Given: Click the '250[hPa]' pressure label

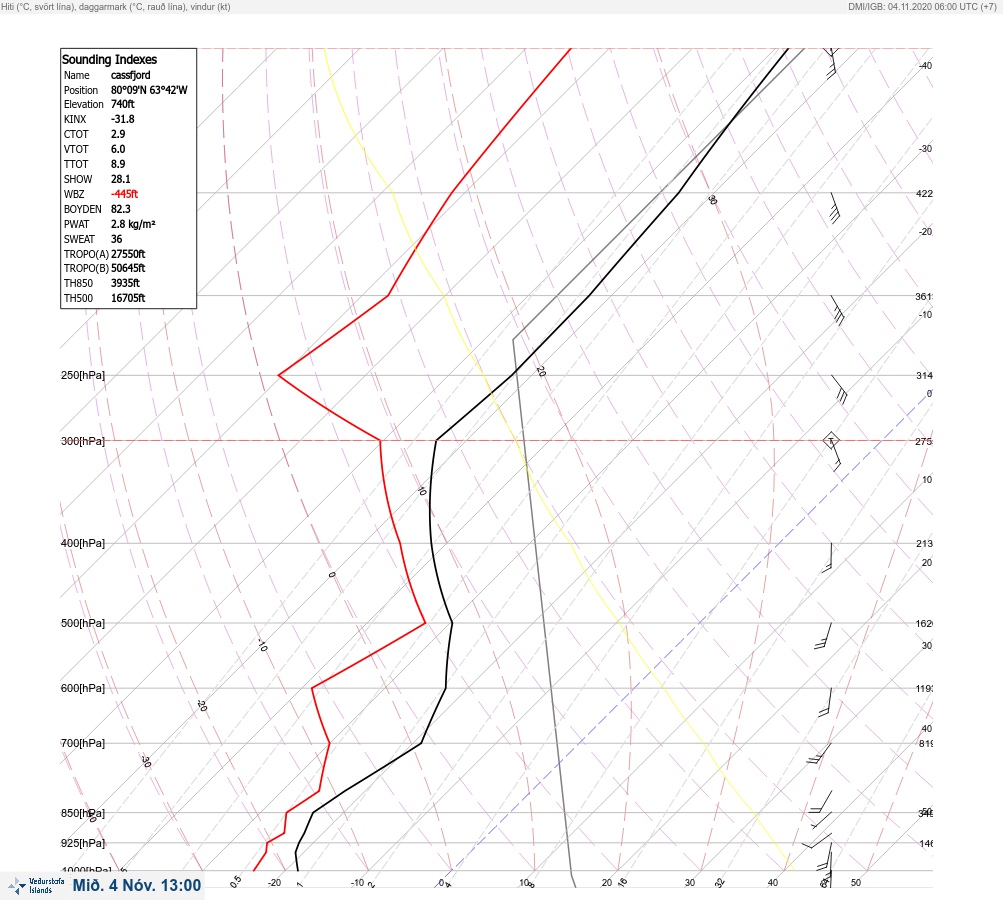Looking at the screenshot, I should tap(83, 375).
